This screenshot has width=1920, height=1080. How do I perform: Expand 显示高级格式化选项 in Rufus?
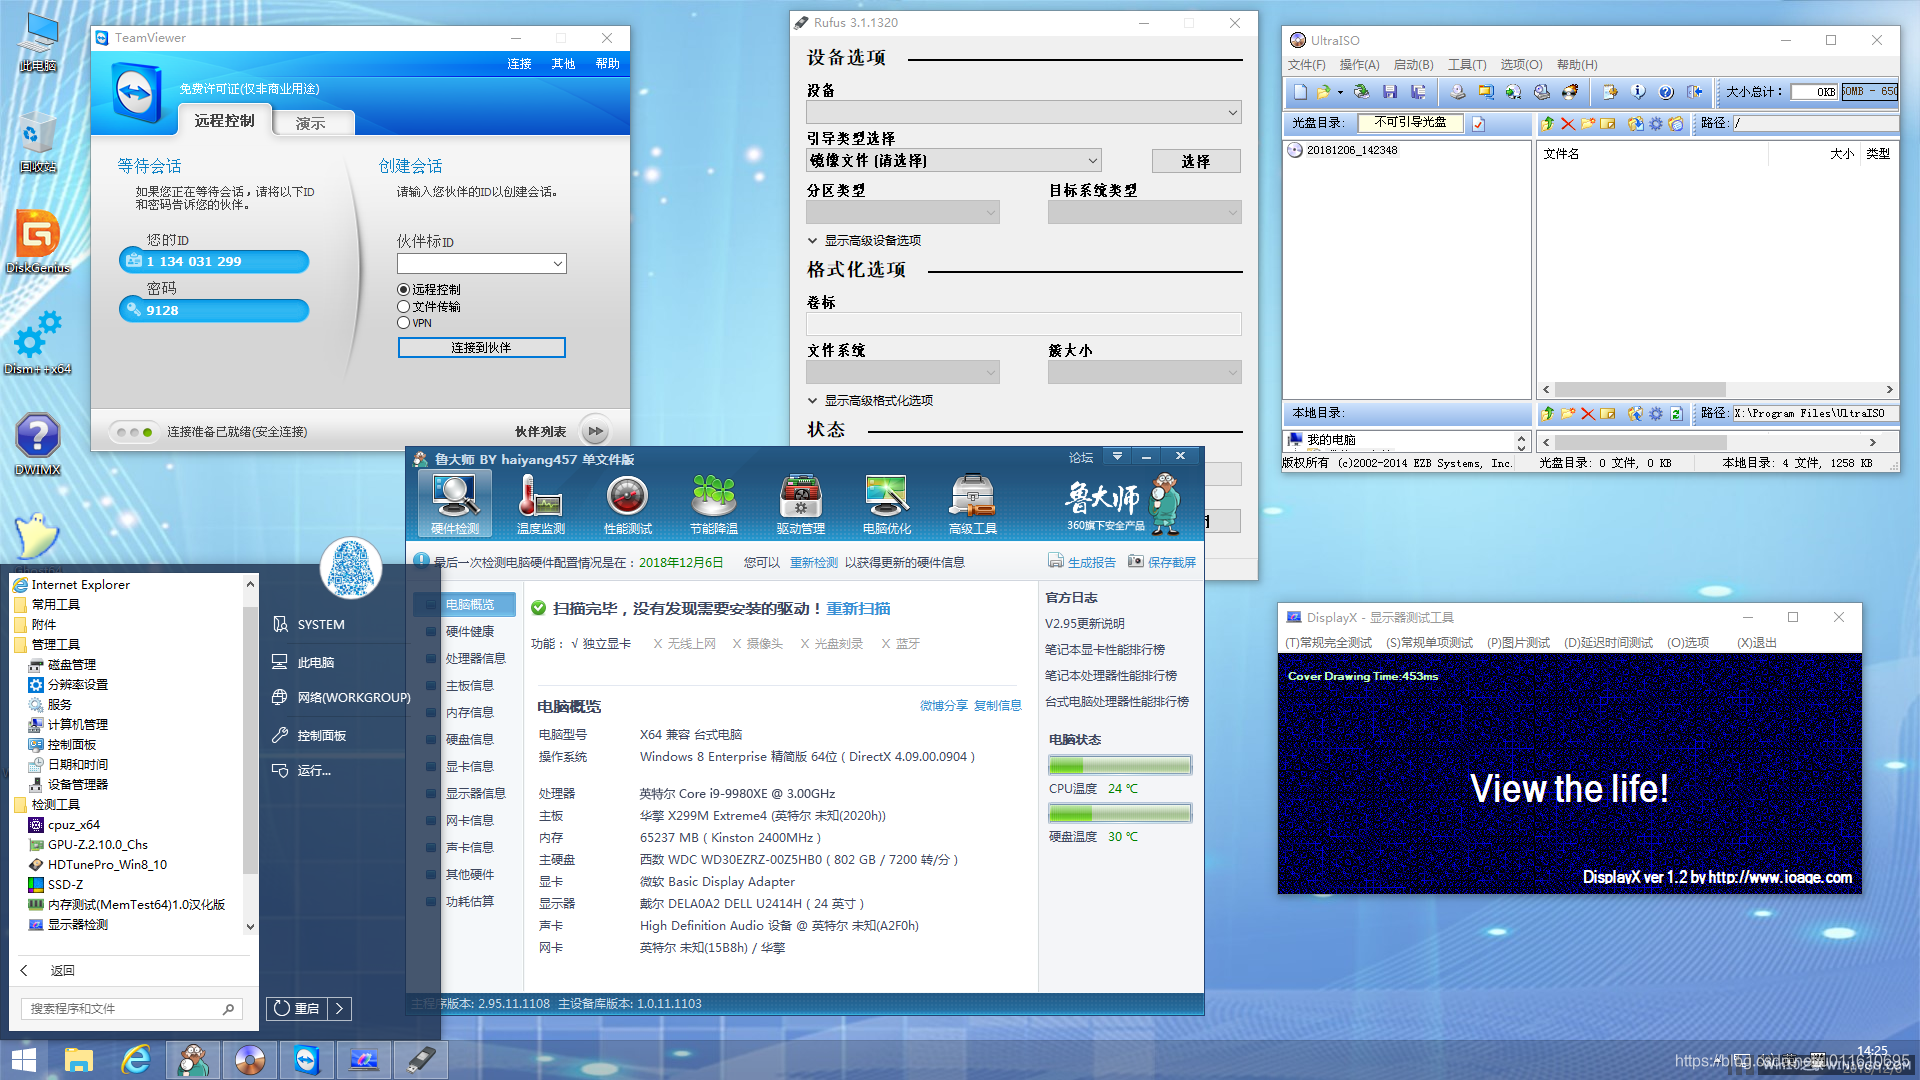tap(870, 400)
